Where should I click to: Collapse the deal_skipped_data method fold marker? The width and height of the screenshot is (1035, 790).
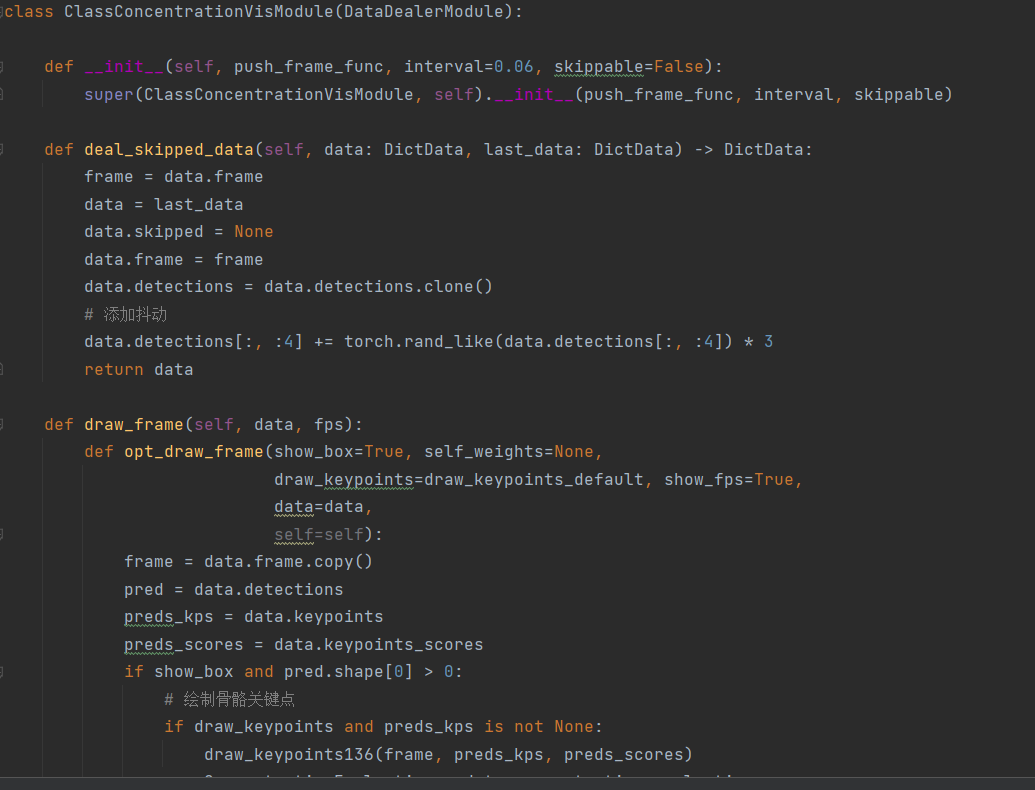click(x=1, y=149)
